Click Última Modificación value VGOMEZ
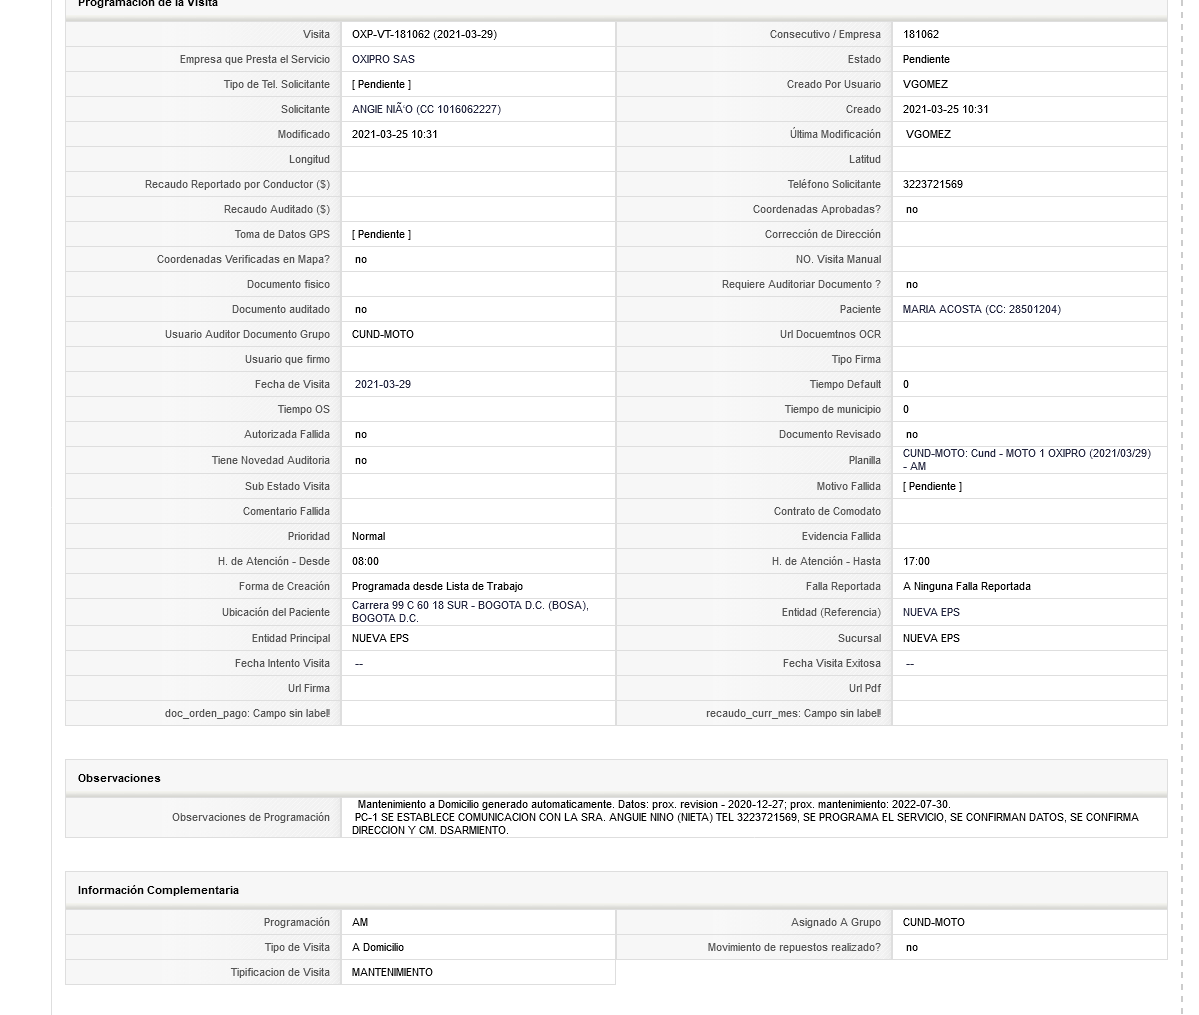Screen dimensions: 1199x1015 click(928, 135)
